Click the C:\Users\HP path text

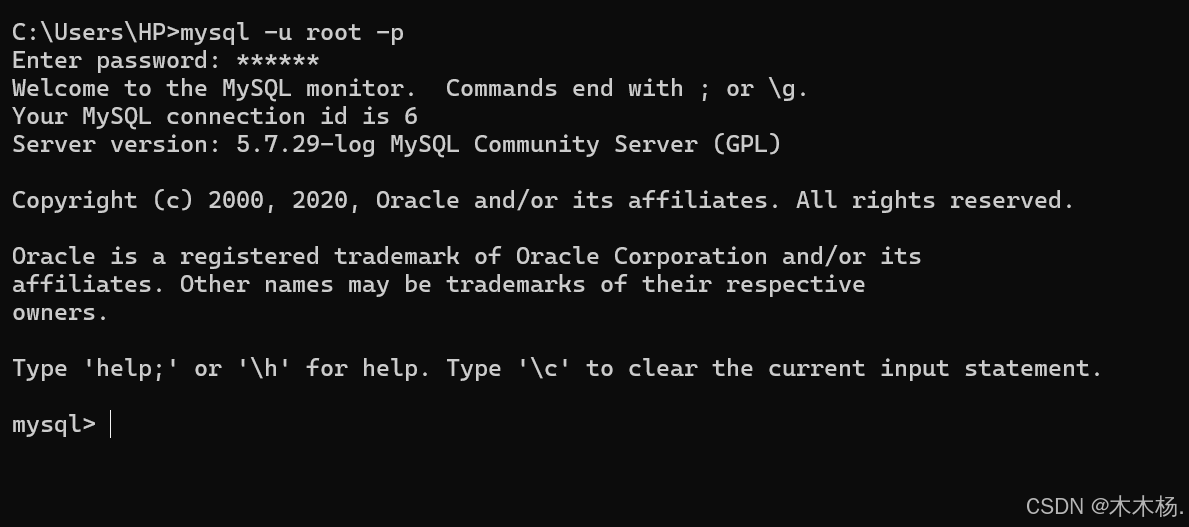point(91,33)
